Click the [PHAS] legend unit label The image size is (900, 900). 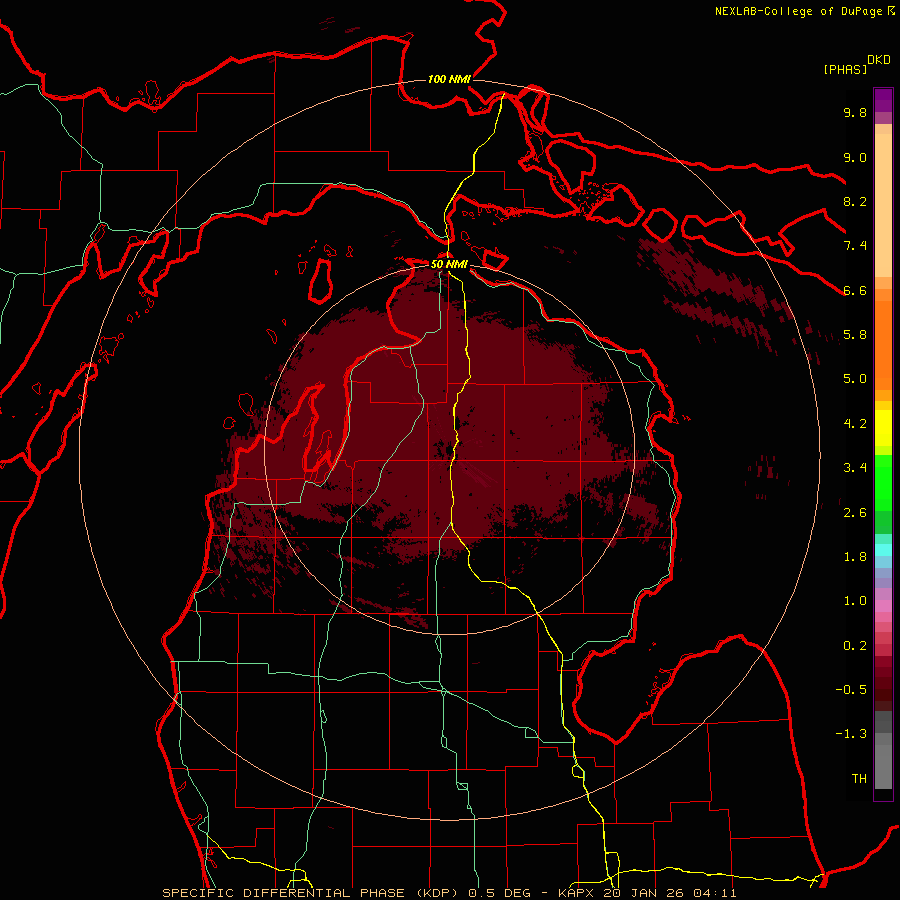point(845,69)
